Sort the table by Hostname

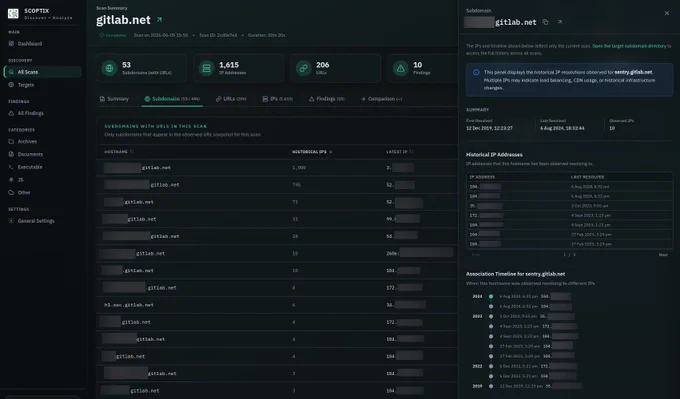[119, 152]
